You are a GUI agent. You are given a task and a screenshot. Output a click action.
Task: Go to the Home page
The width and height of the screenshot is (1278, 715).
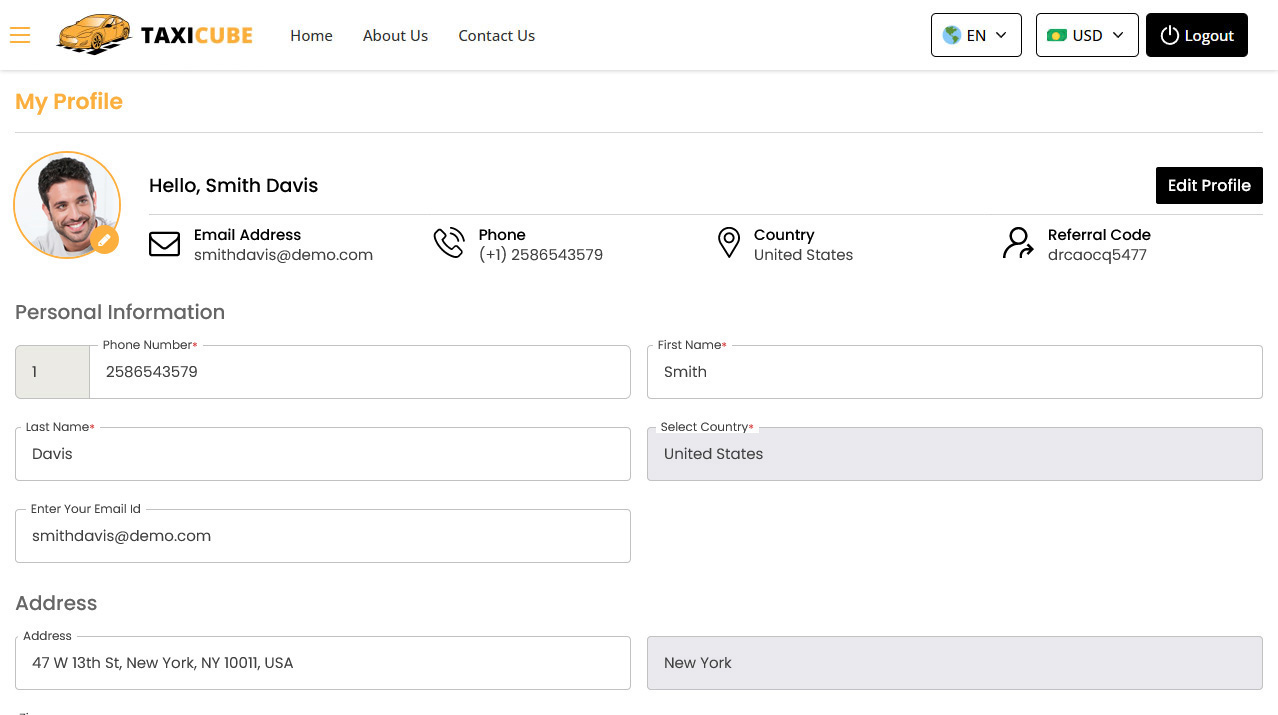pyautogui.click(x=311, y=35)
